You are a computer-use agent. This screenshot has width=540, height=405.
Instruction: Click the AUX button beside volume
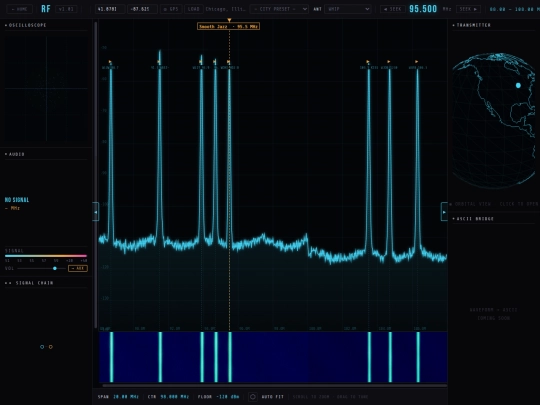pyautogui.click(x=78, y=268)
